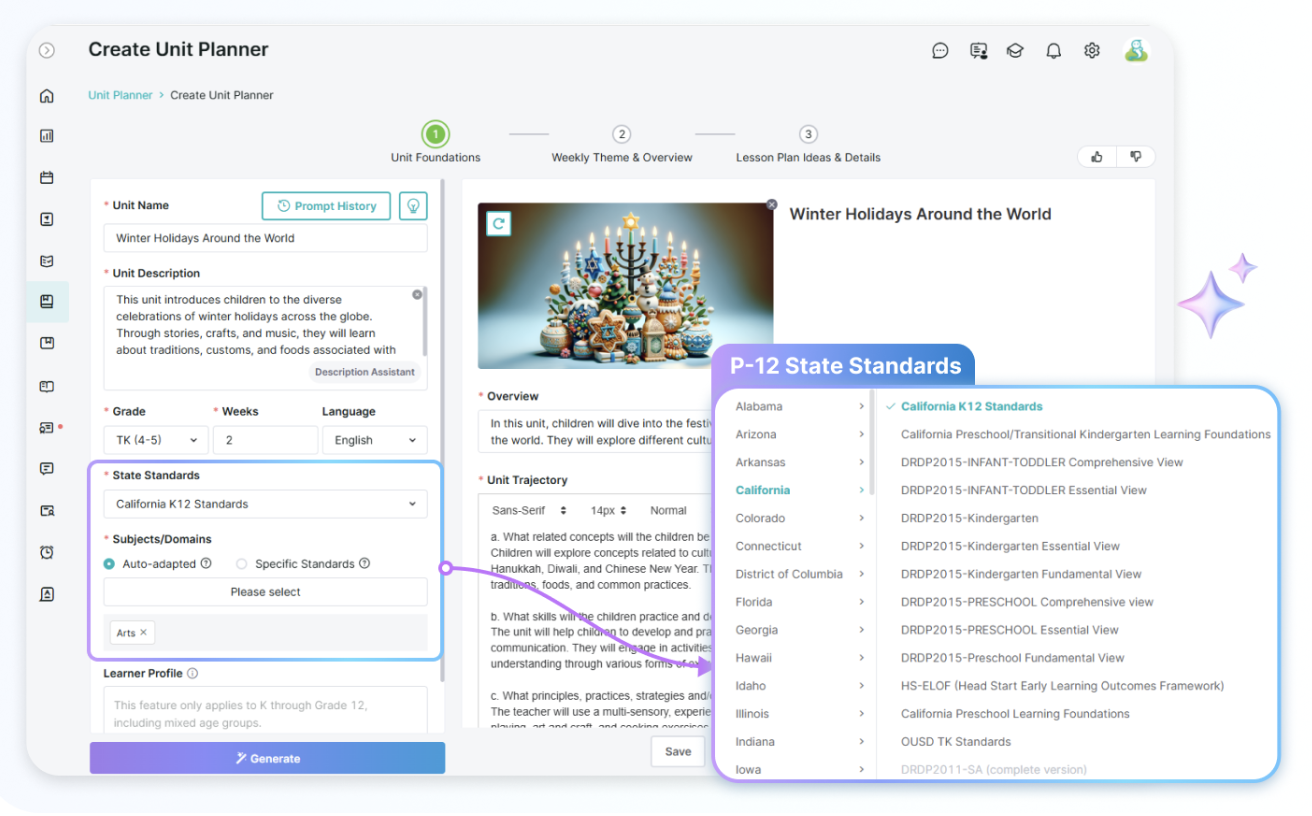Remove the Arts subject tag
This screenshot has height=816, width=1312.
(143, 632)
